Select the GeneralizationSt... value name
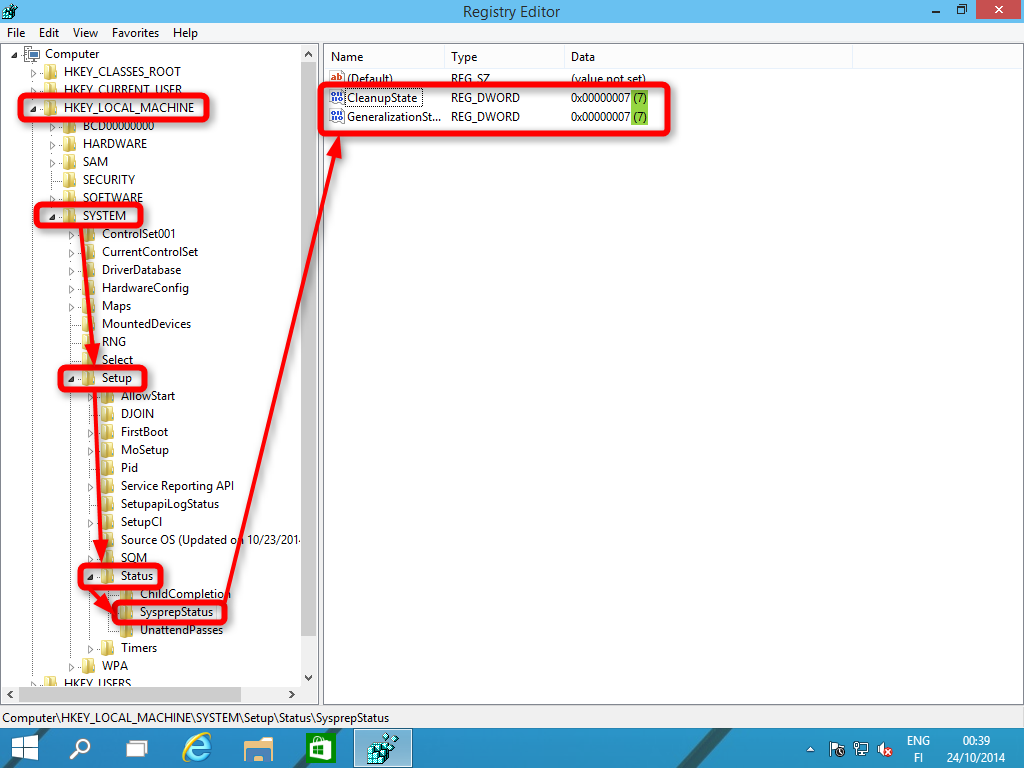The image size is (1024, 768). pyautogui.click(x=394, y=117)
